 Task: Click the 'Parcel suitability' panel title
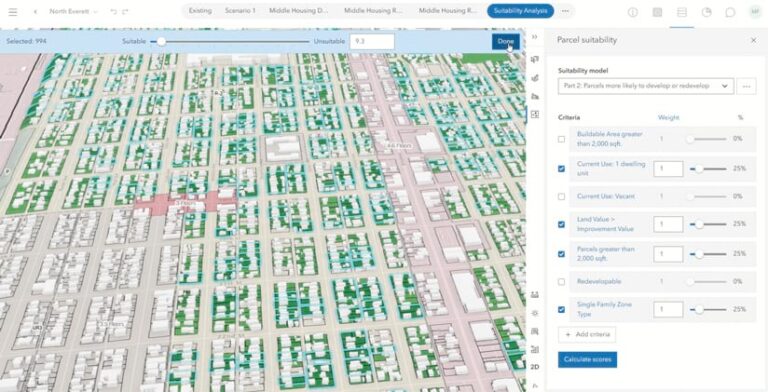point(587,40)
